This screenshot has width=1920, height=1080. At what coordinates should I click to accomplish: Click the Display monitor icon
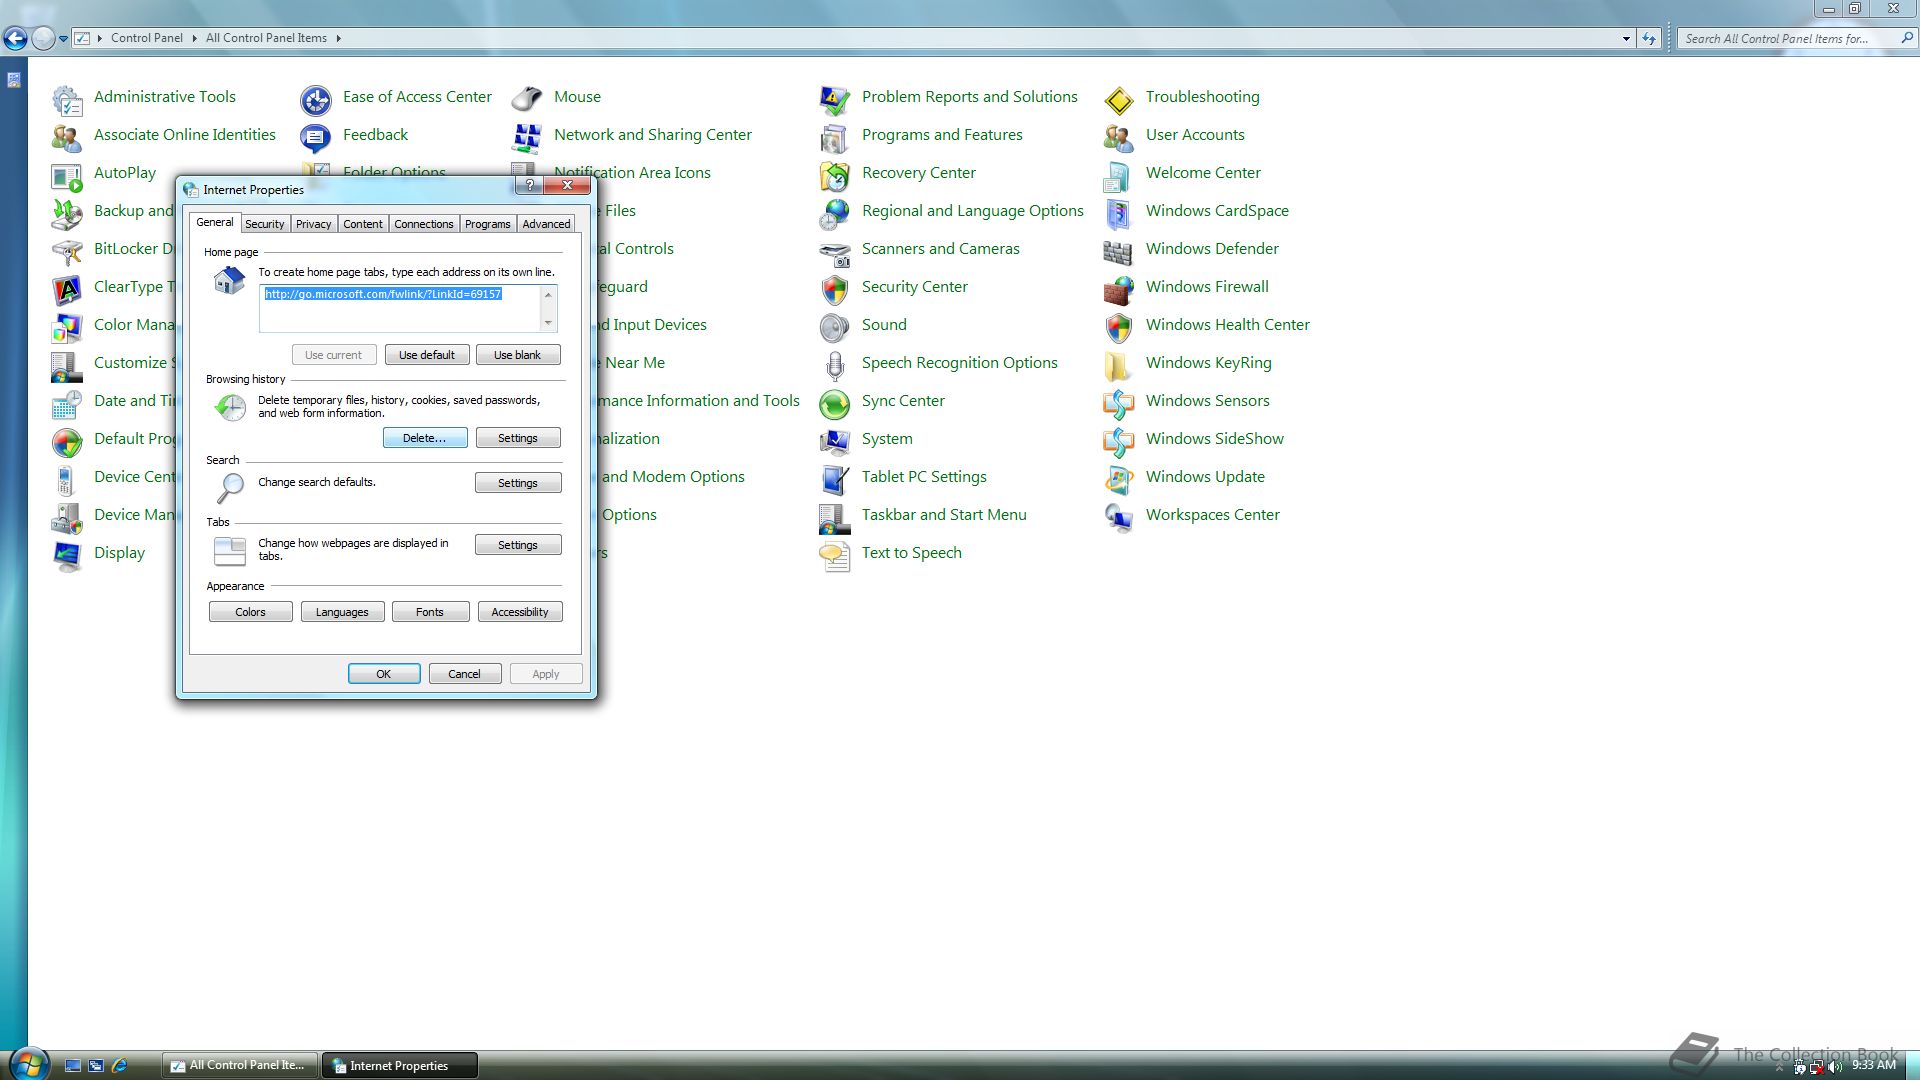[x=67, y=555]
